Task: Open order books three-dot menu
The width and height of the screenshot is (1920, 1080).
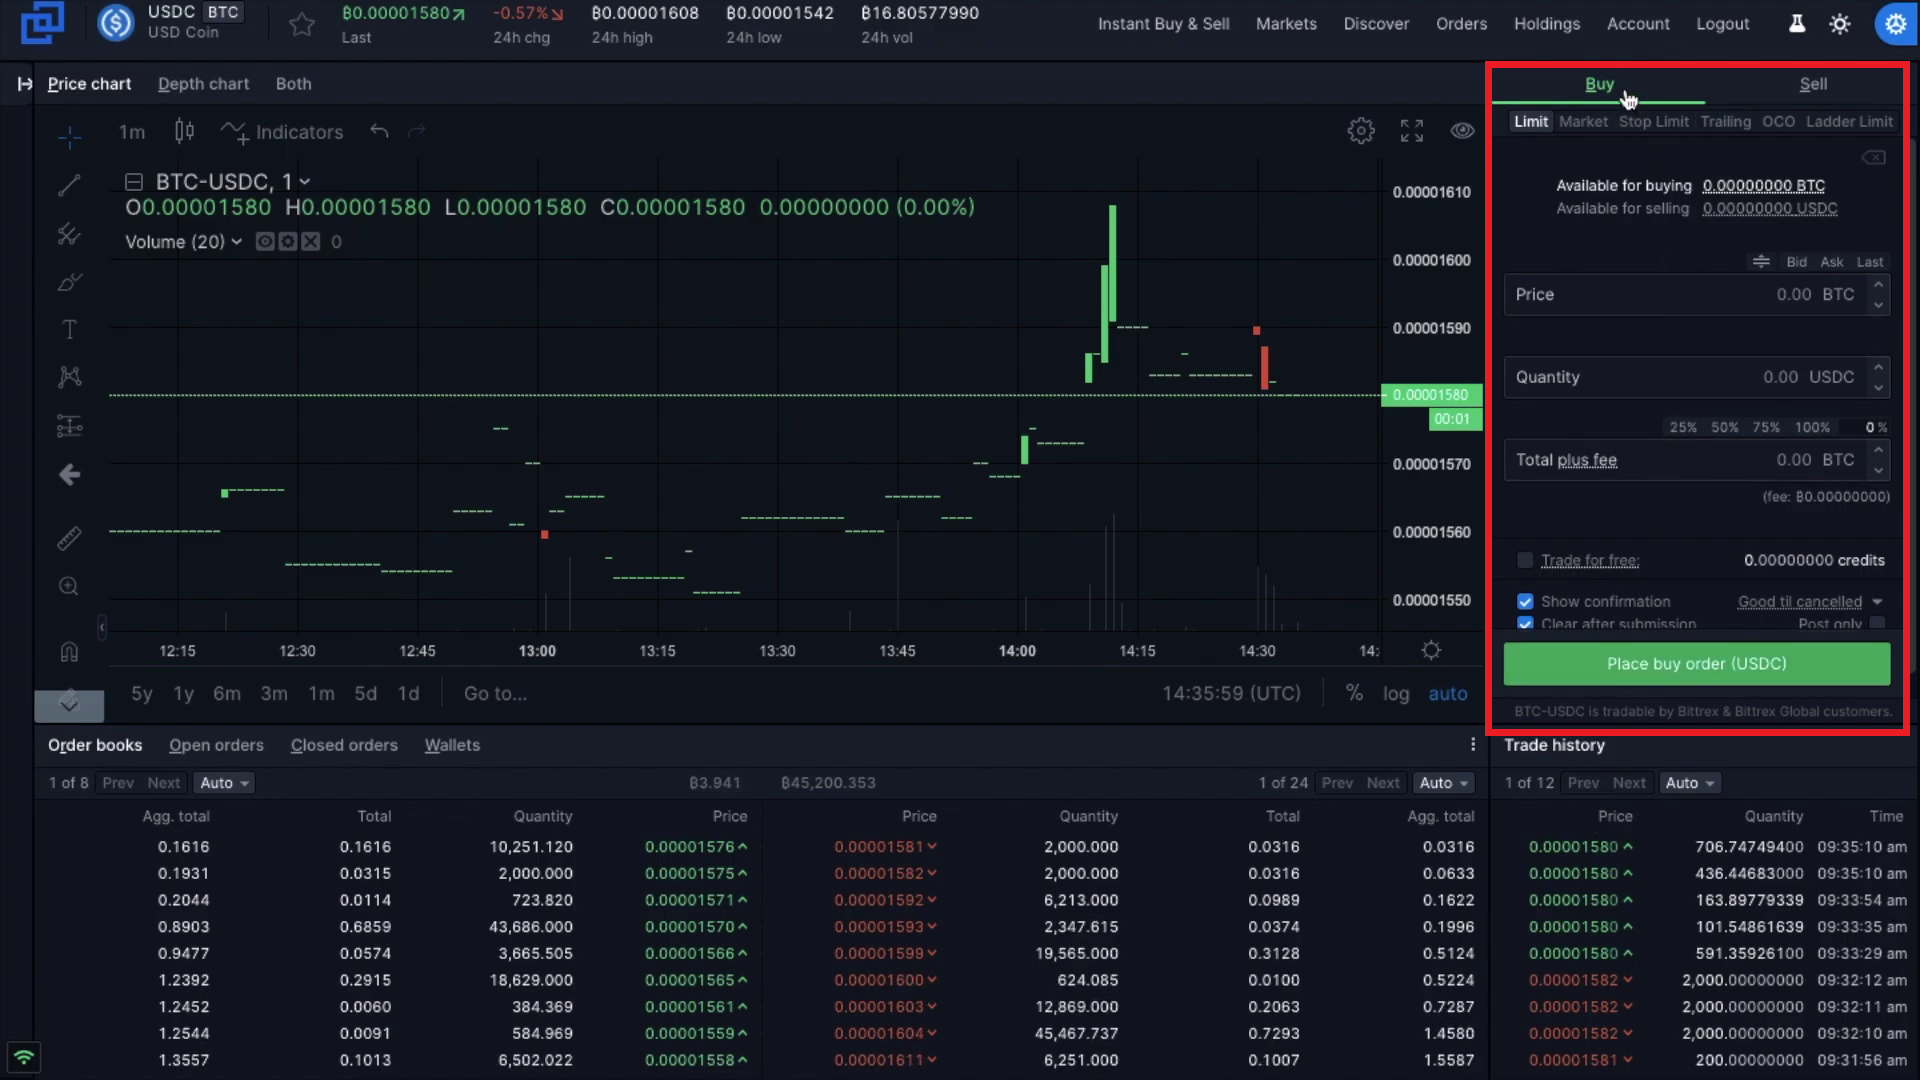Action: [1473, 745]
